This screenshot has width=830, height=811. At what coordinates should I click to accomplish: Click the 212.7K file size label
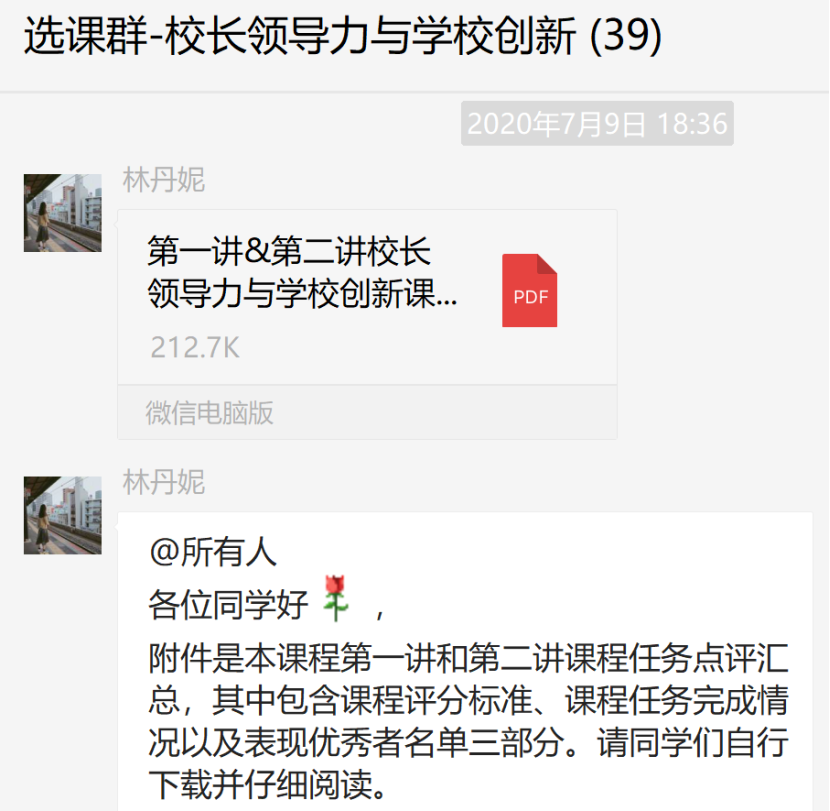[x=195, y=347]
